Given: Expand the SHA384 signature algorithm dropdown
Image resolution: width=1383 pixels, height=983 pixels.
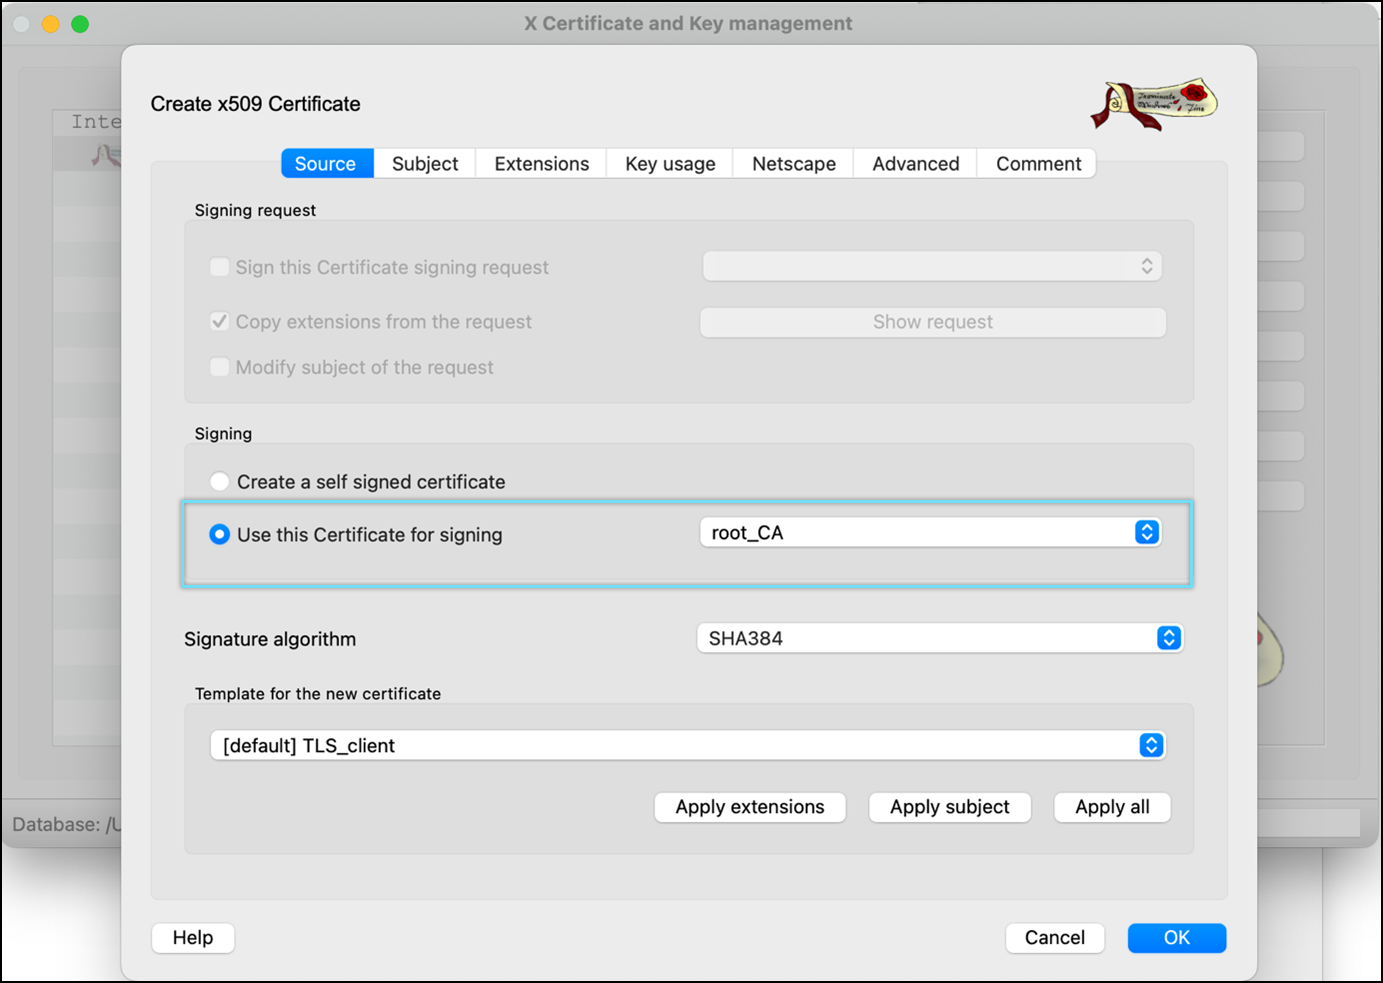Looking at the screenshot, I should click(939, 638).
